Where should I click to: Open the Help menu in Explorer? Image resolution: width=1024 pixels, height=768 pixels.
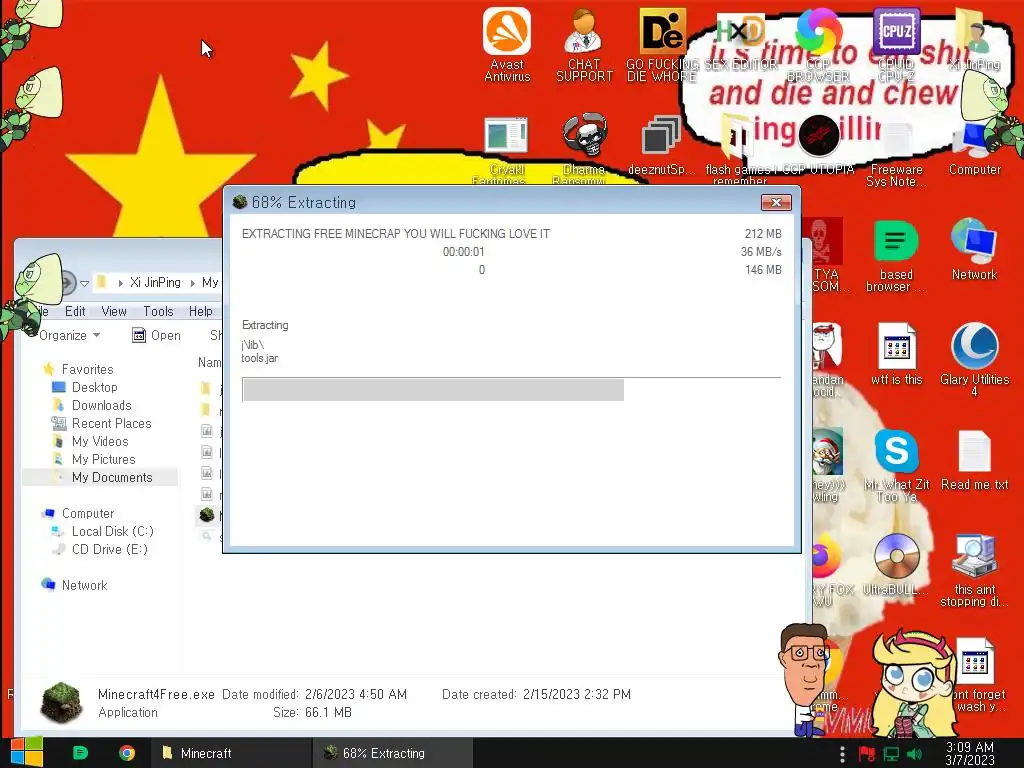click(x=200, y=312)
